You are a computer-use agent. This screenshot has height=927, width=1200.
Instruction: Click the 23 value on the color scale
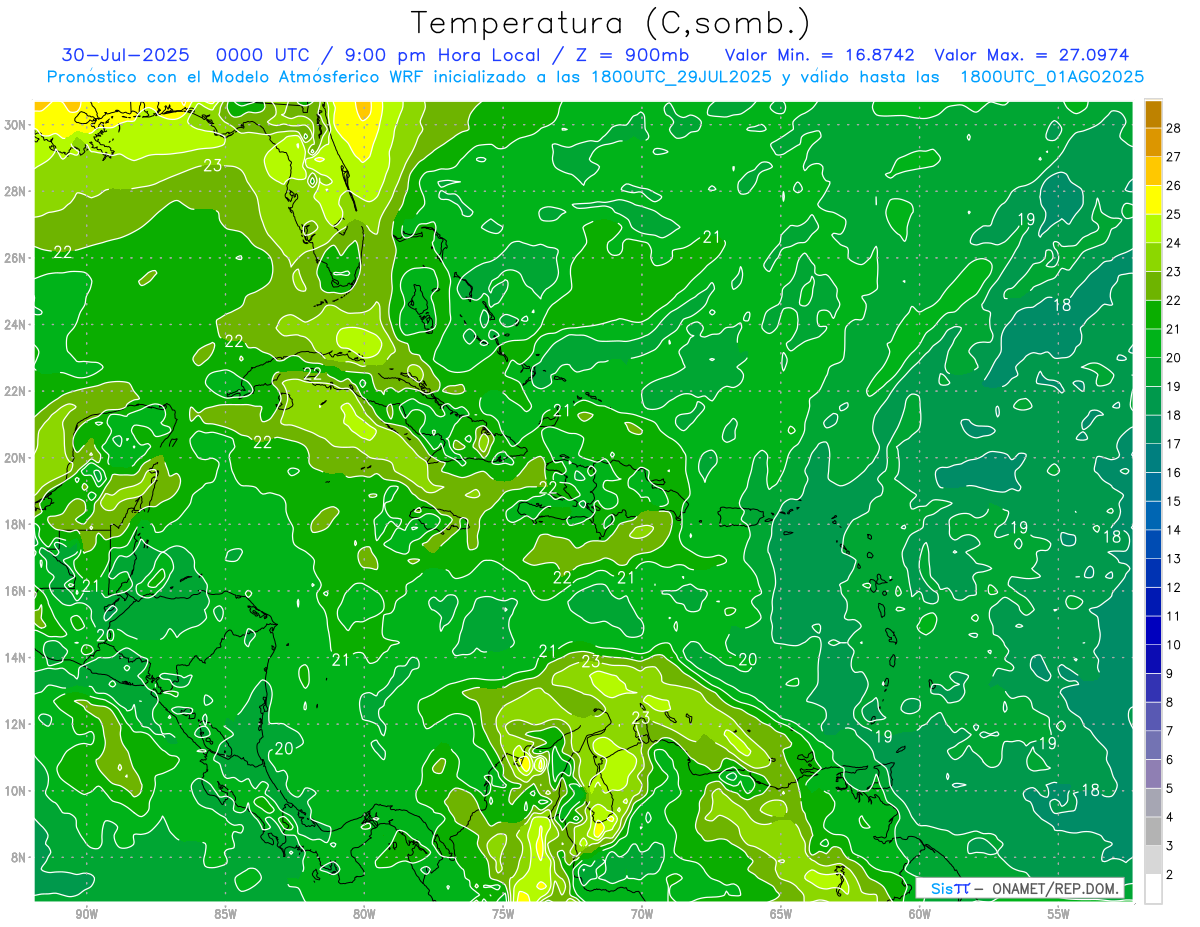tap(1175, 271)
